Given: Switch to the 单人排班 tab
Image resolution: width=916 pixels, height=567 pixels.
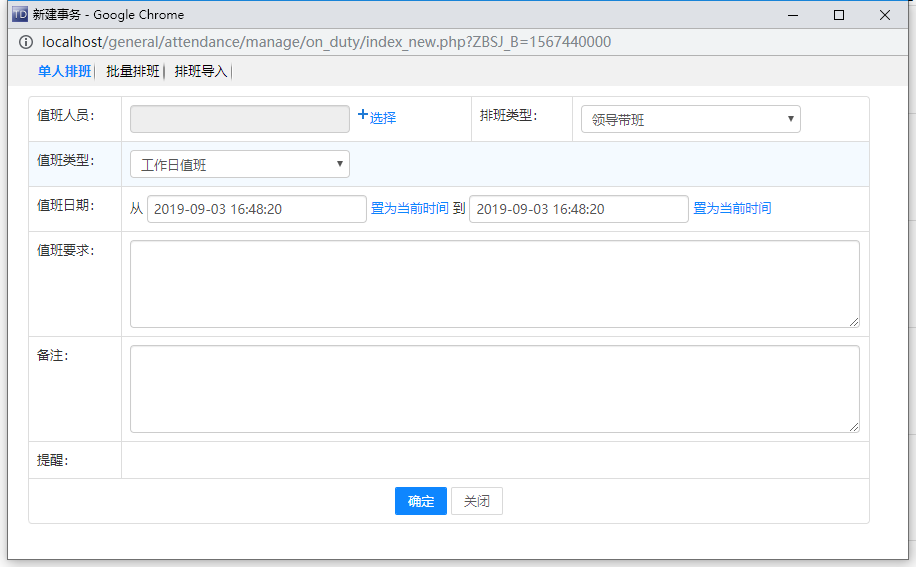Looking at the screenshot, I should pos(64,71).
